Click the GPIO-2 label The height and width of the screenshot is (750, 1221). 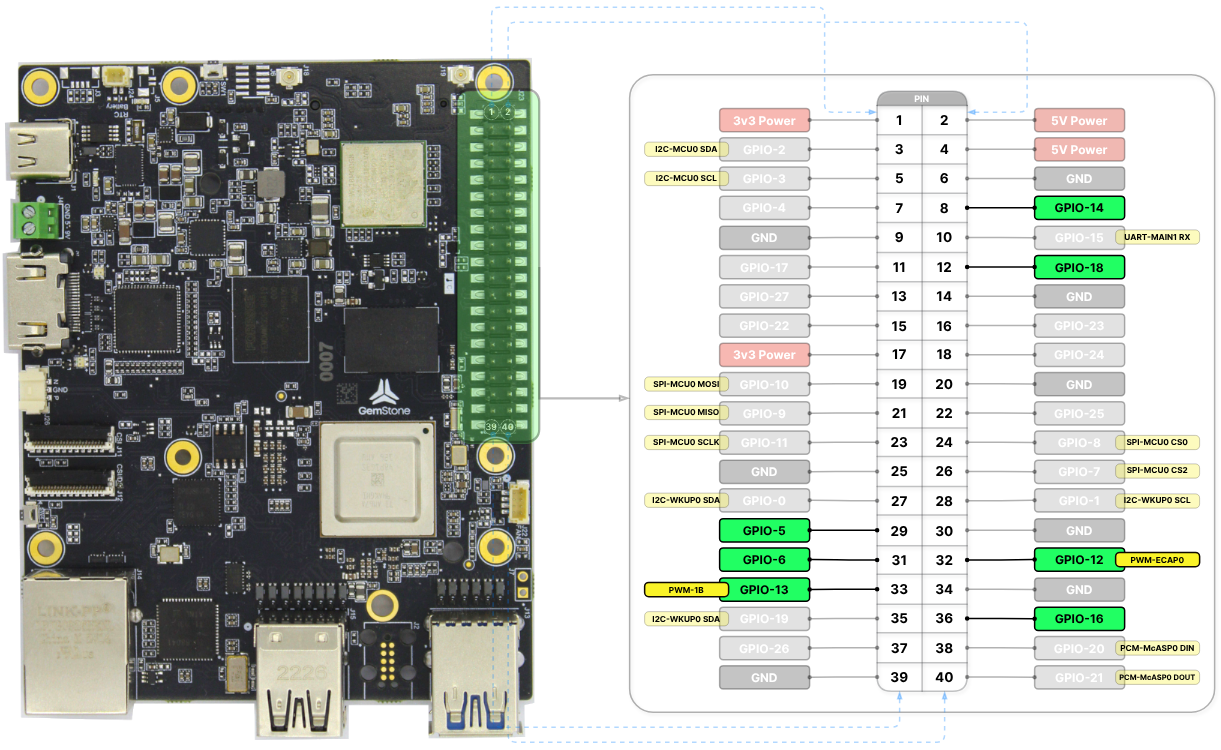pyautogui.click(x=764, y=150)
